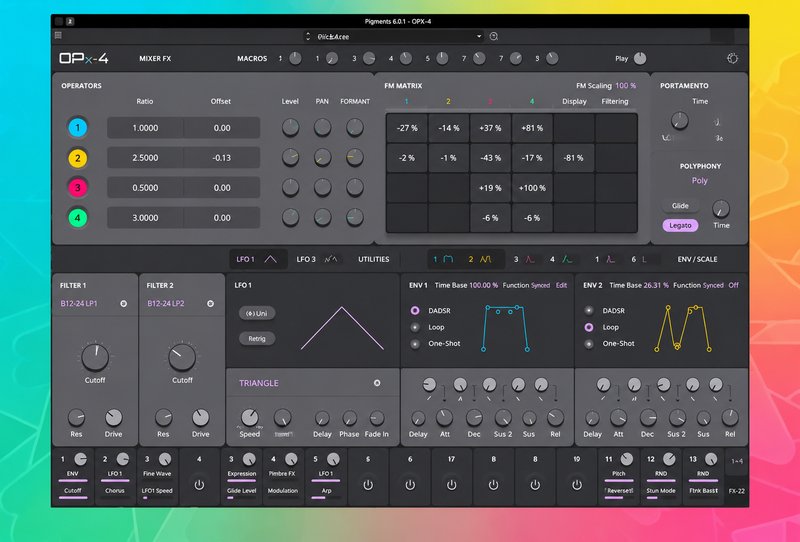This screenshot has height=542, width=800.
Task: Click the LFO 1 Retrig button
Action: [x=257, y=338]
